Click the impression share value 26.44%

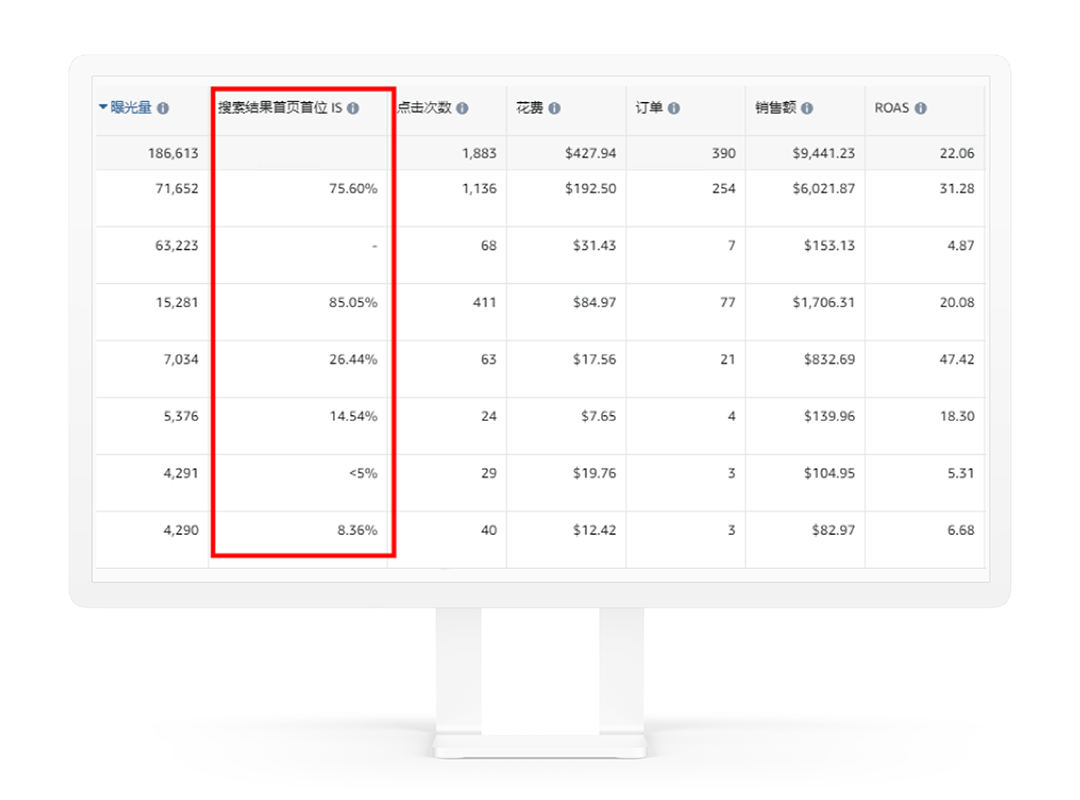(x=353, y=359)
